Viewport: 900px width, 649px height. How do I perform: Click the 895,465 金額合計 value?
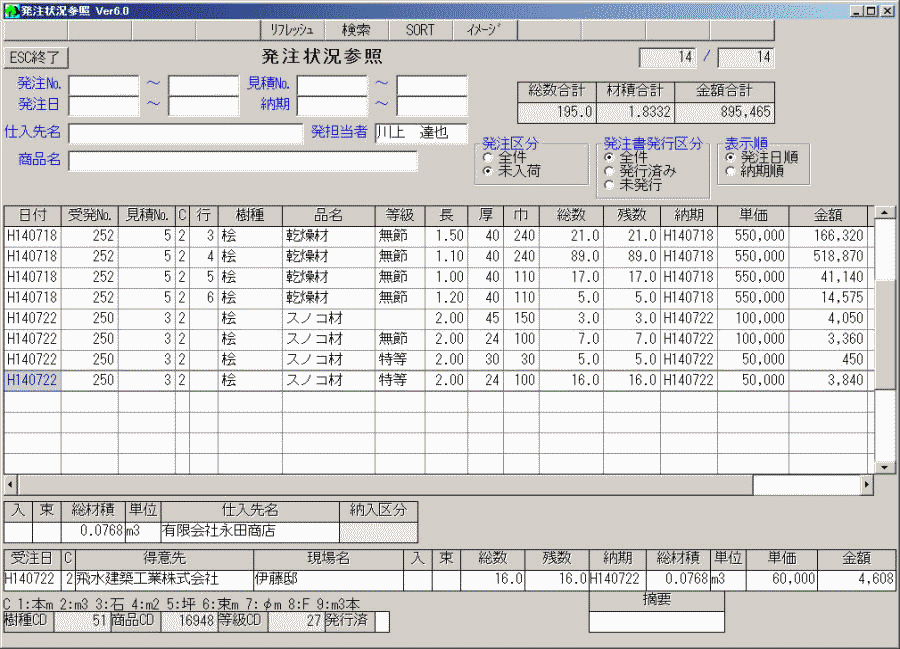click(725, 112)
